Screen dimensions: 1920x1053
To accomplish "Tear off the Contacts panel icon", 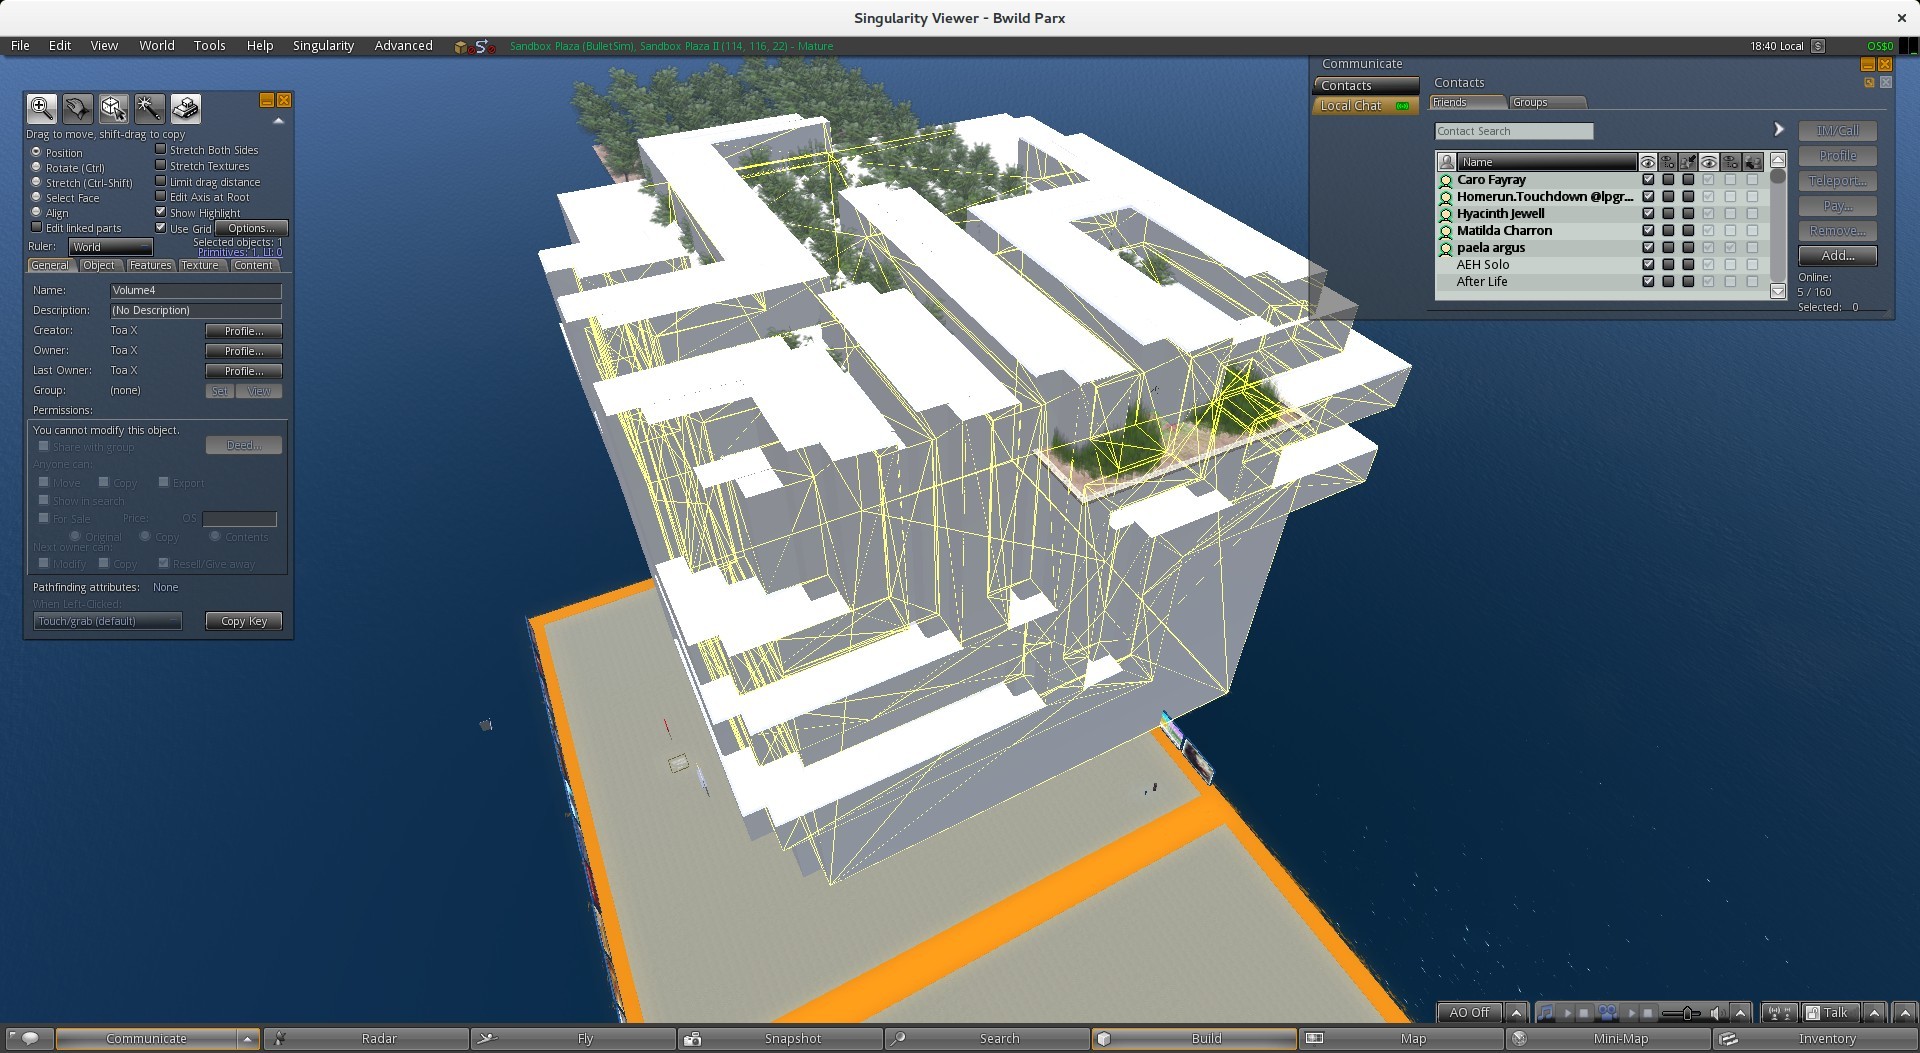I will [x=1869, y=83].
